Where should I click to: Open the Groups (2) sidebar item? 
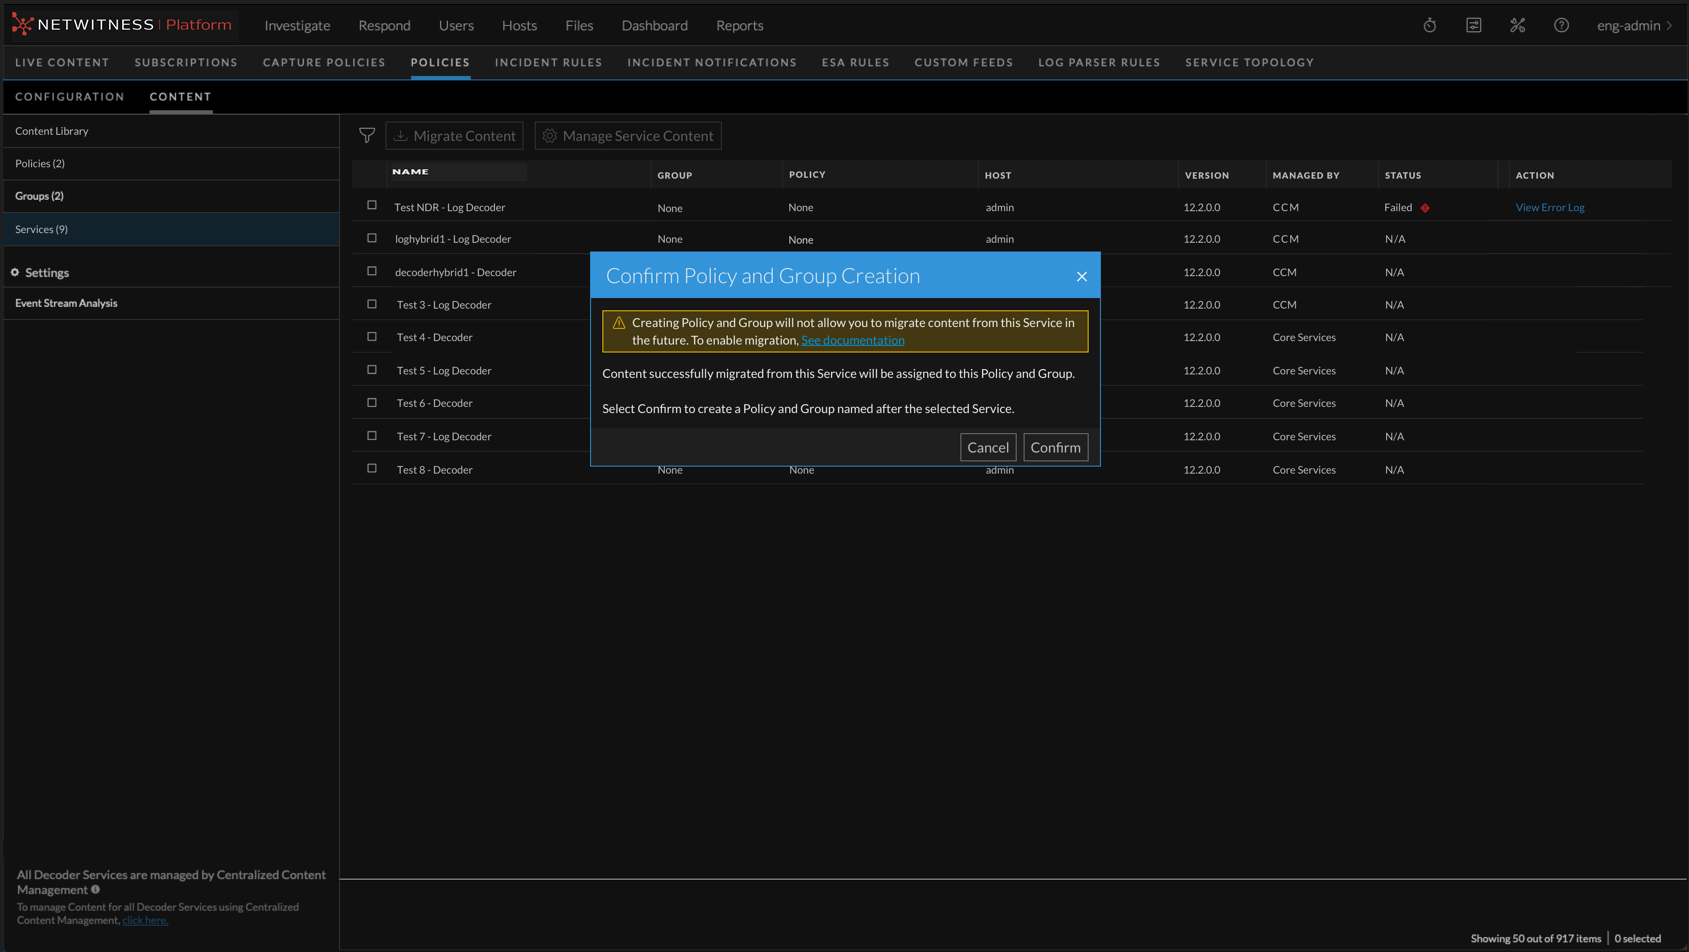[39, 196]
